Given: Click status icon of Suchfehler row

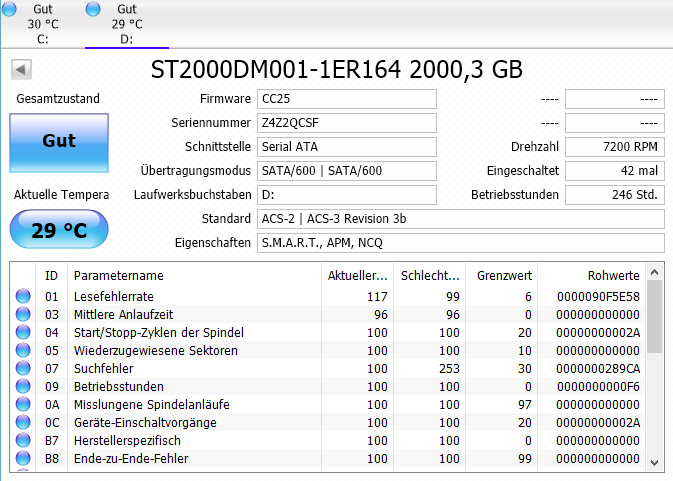Looking at the screenshot, I should coord(23,368).
